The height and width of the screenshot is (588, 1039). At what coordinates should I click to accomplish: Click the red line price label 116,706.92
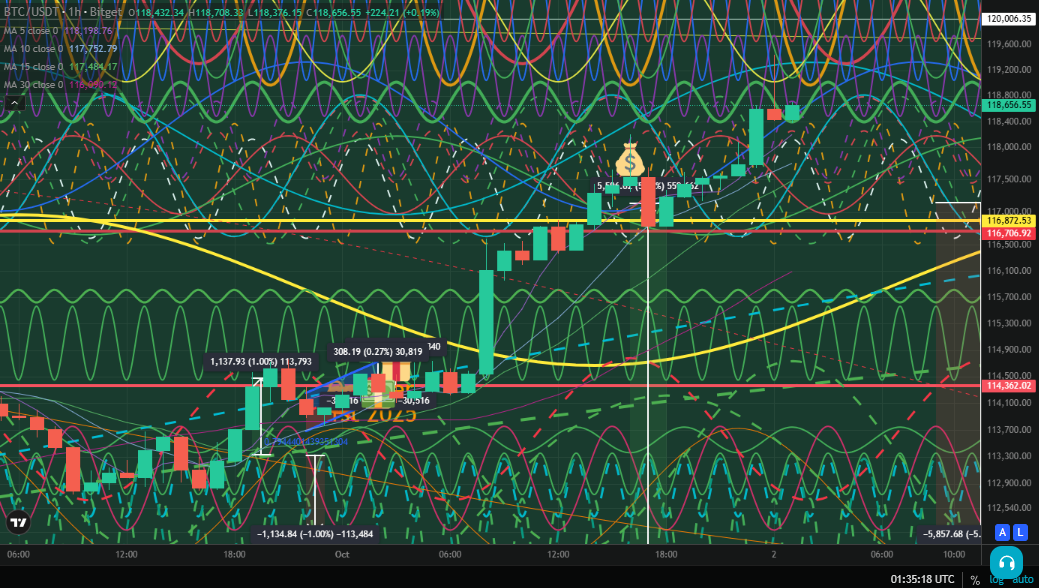tap(1009, 233)
